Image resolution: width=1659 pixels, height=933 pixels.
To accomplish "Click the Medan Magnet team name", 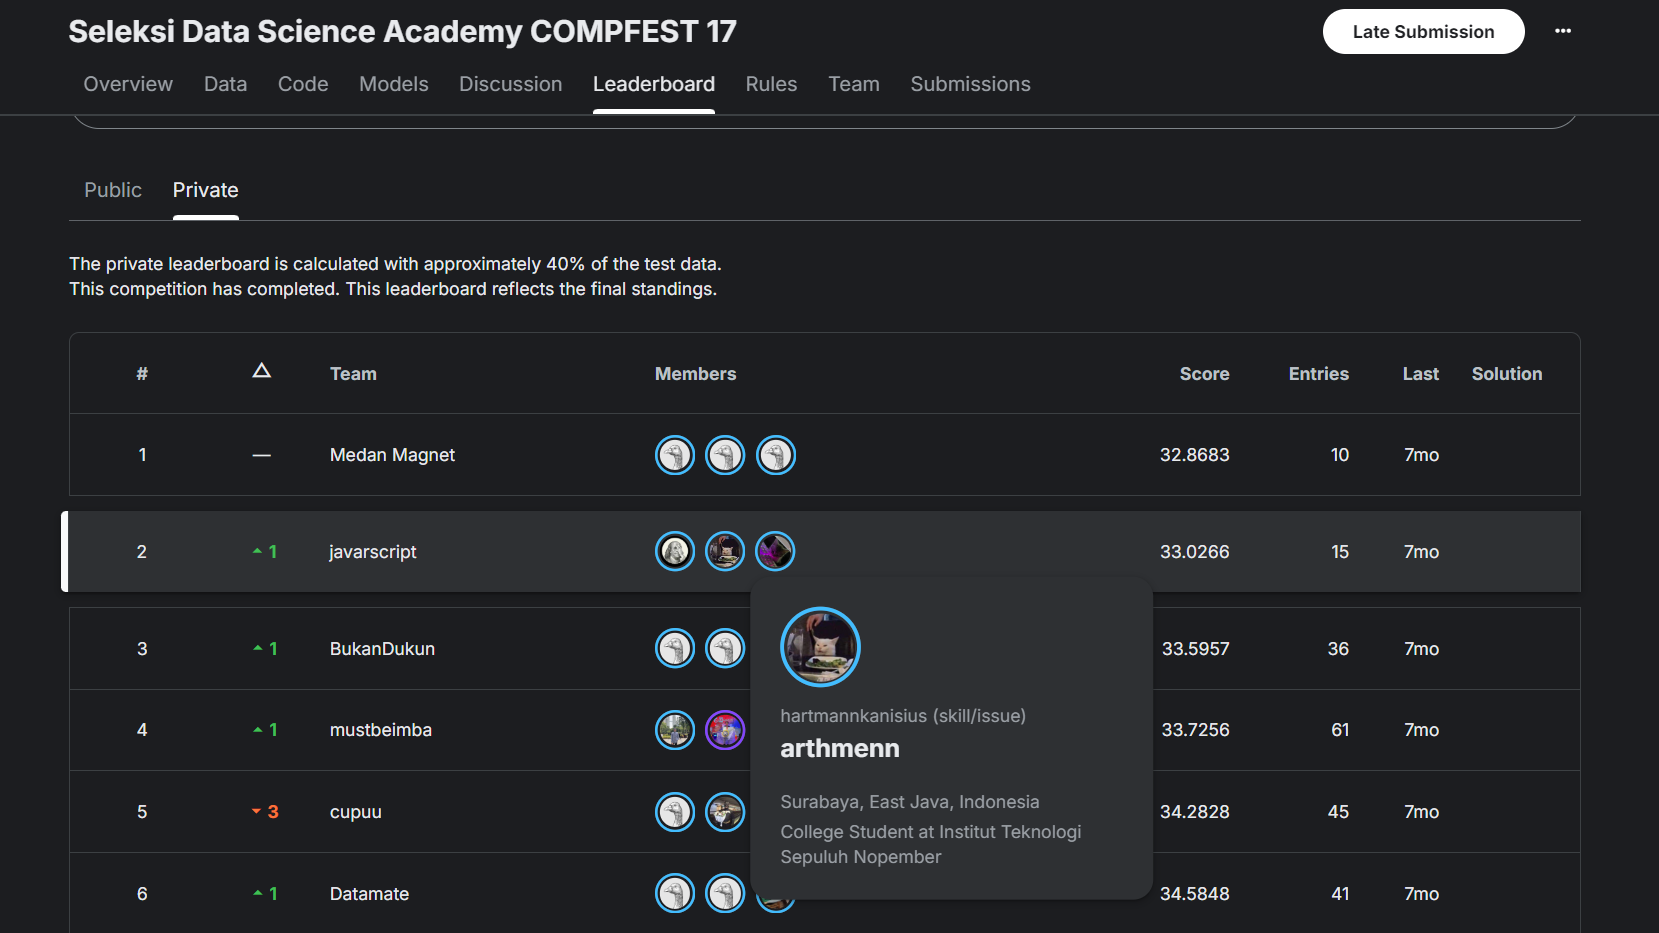I will 392,455.
